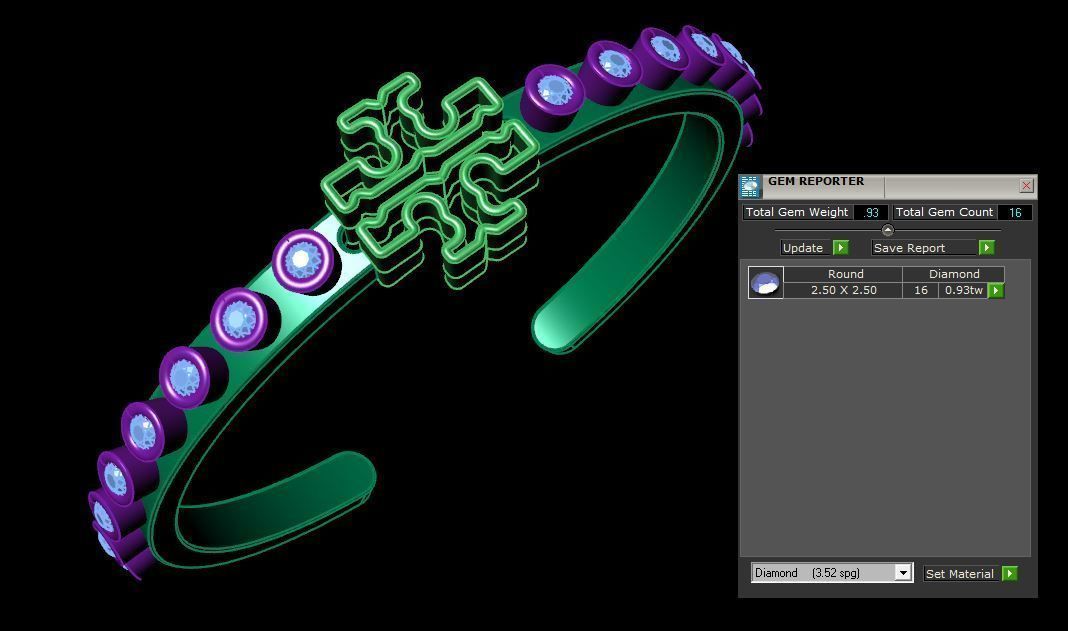Click the GEM REPORTER title bar text
The image size is (1068, 631).
pos(816,181)
